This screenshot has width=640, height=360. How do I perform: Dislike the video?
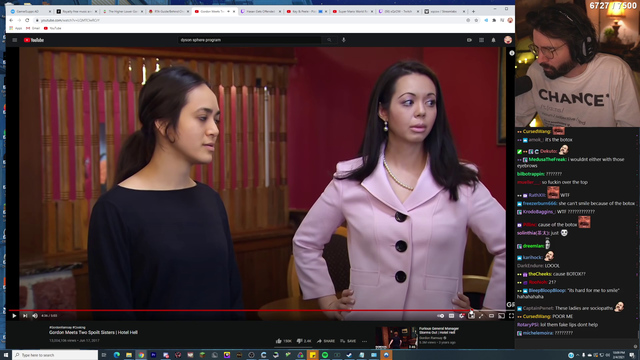(x=304, y=341)
